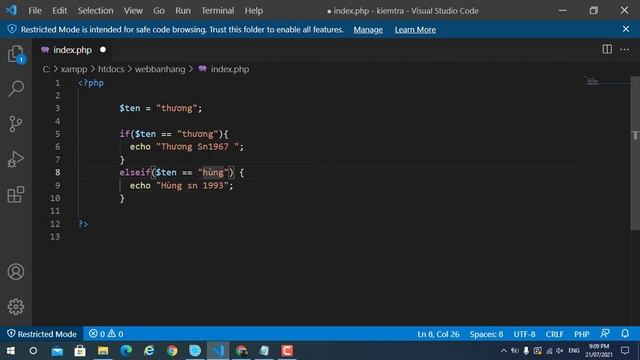The width and height of the screenshot is (640, 360).
Task: Click the xampp breadcrumb segment
Action: 73,69
